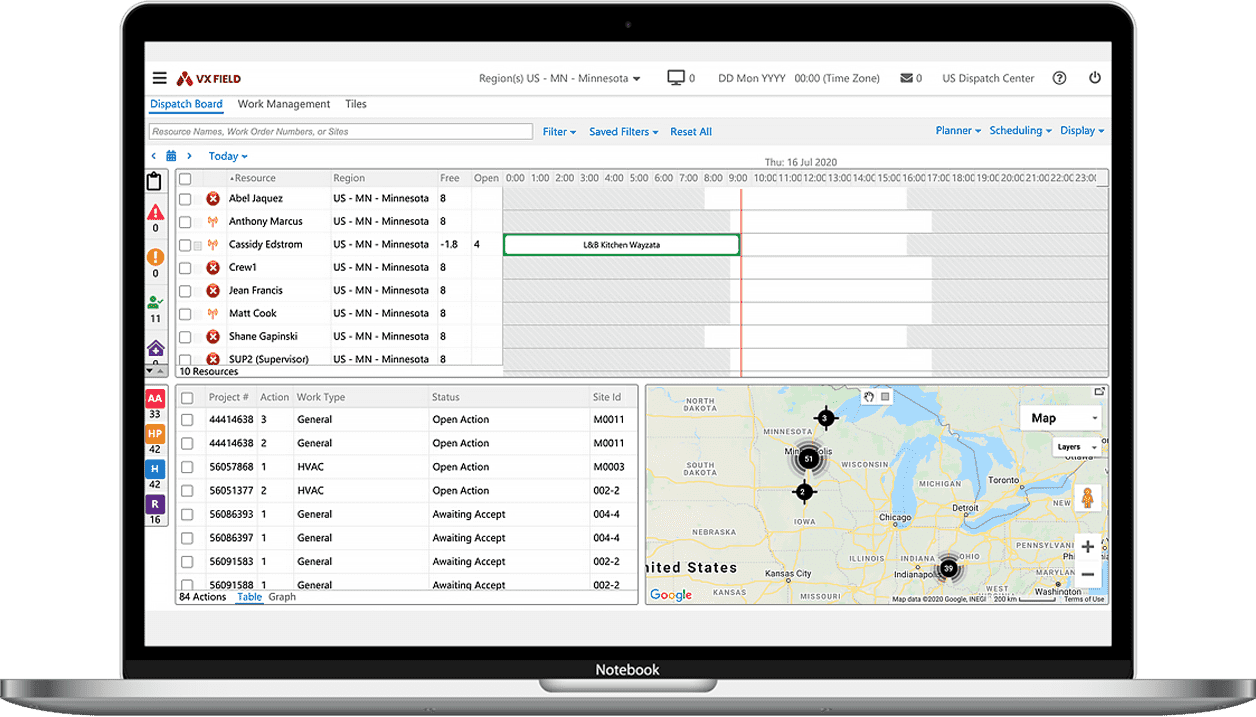Open the Display dropdown

pos(1082,131)
